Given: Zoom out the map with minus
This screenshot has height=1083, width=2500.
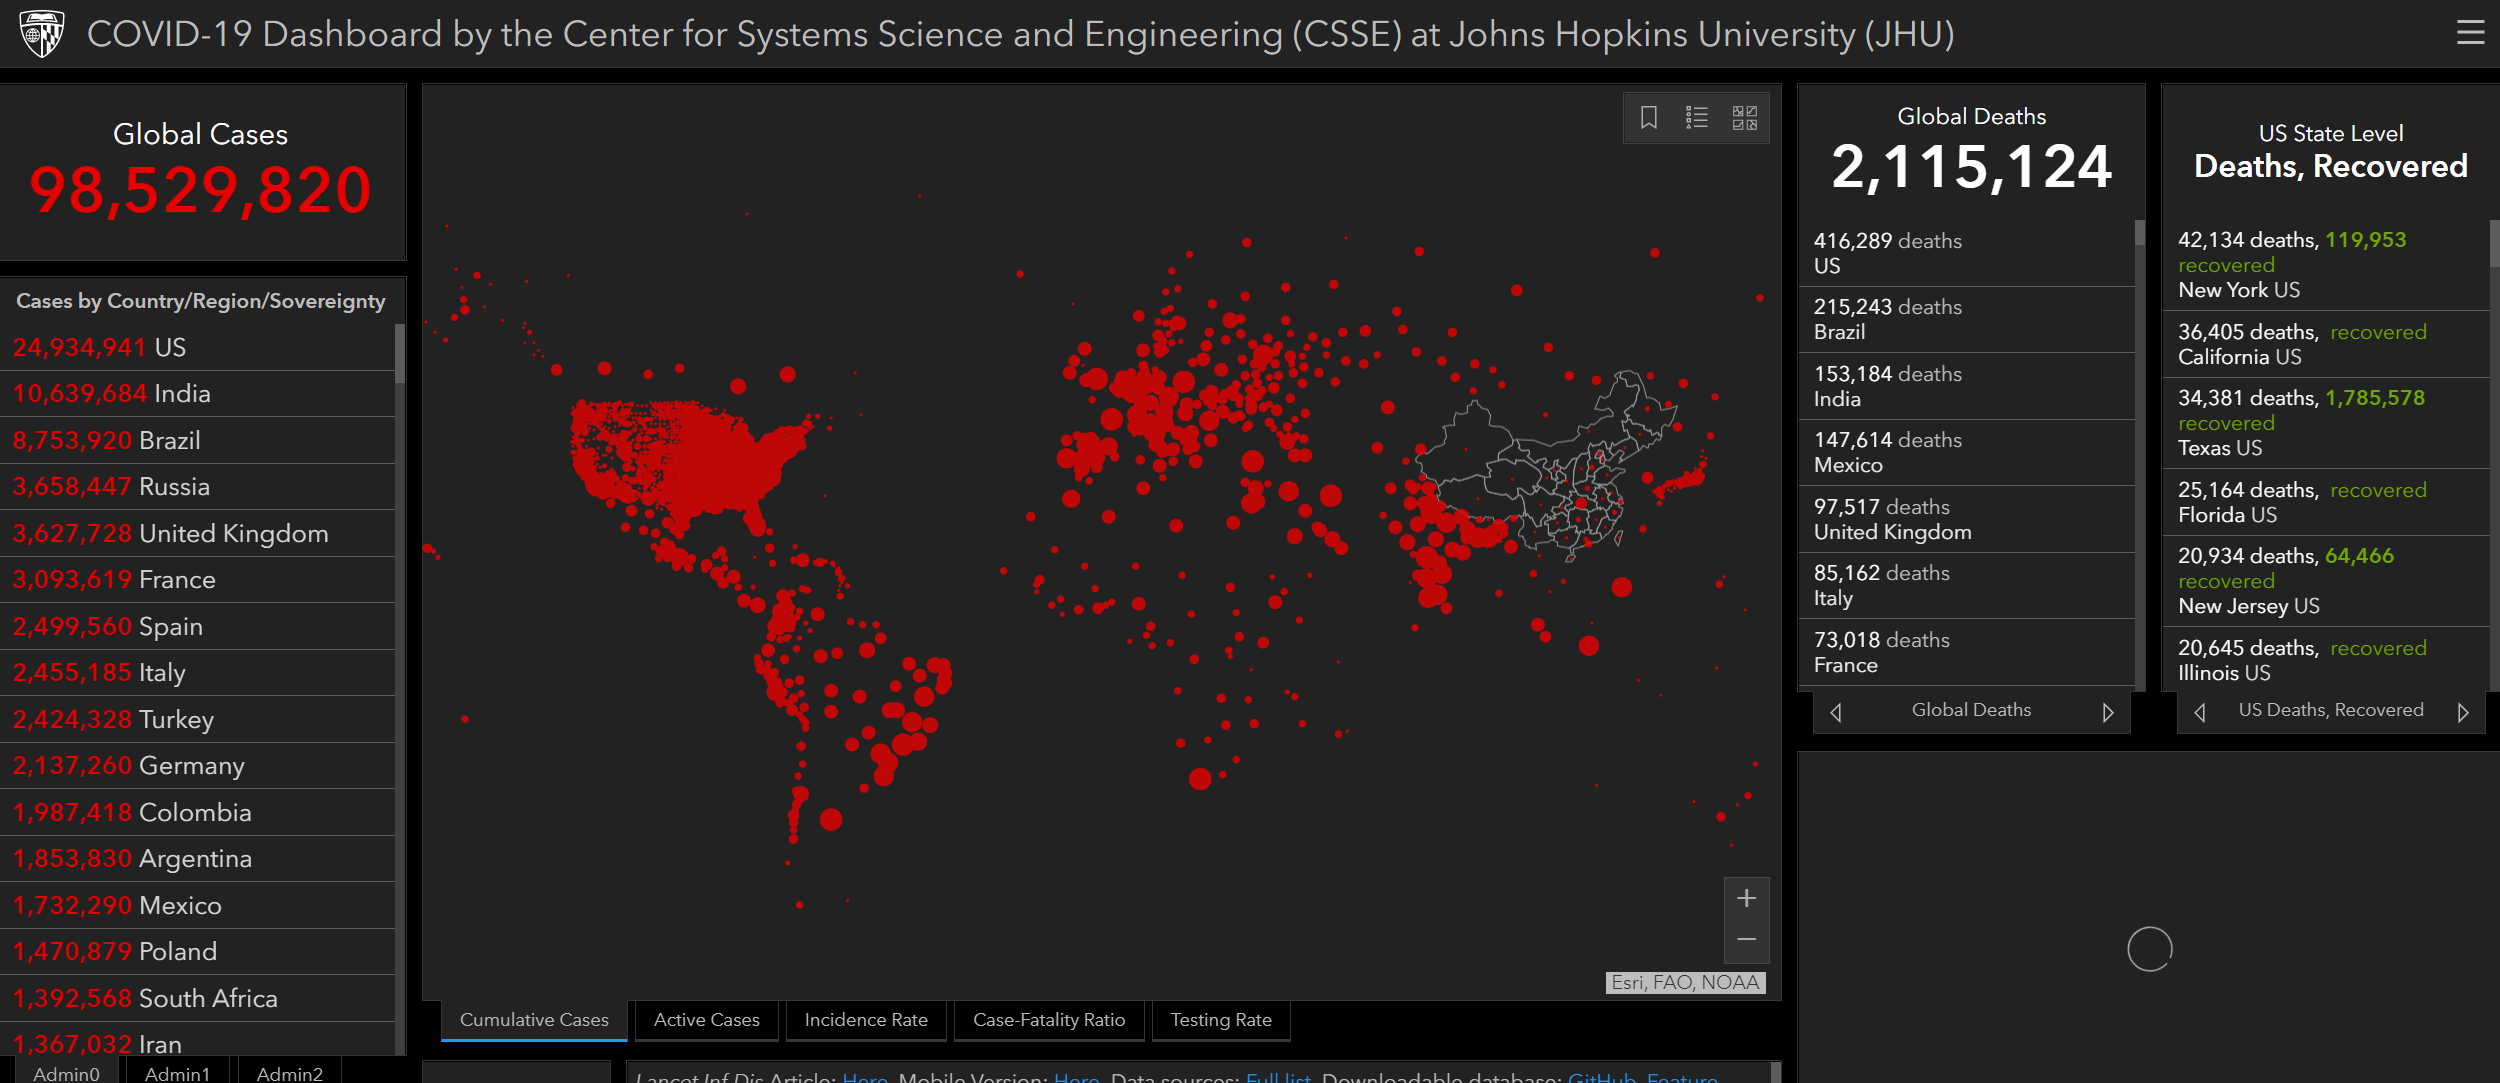Looking at the screenshot, I should point(1746,940).
